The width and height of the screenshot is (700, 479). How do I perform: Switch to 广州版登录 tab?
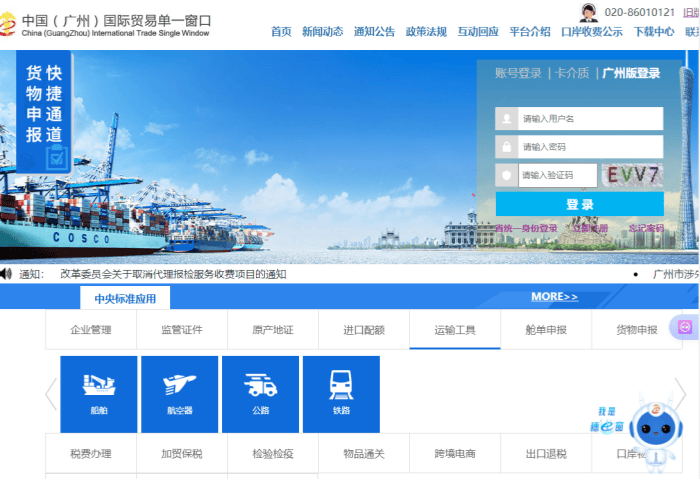click(631, 73)
